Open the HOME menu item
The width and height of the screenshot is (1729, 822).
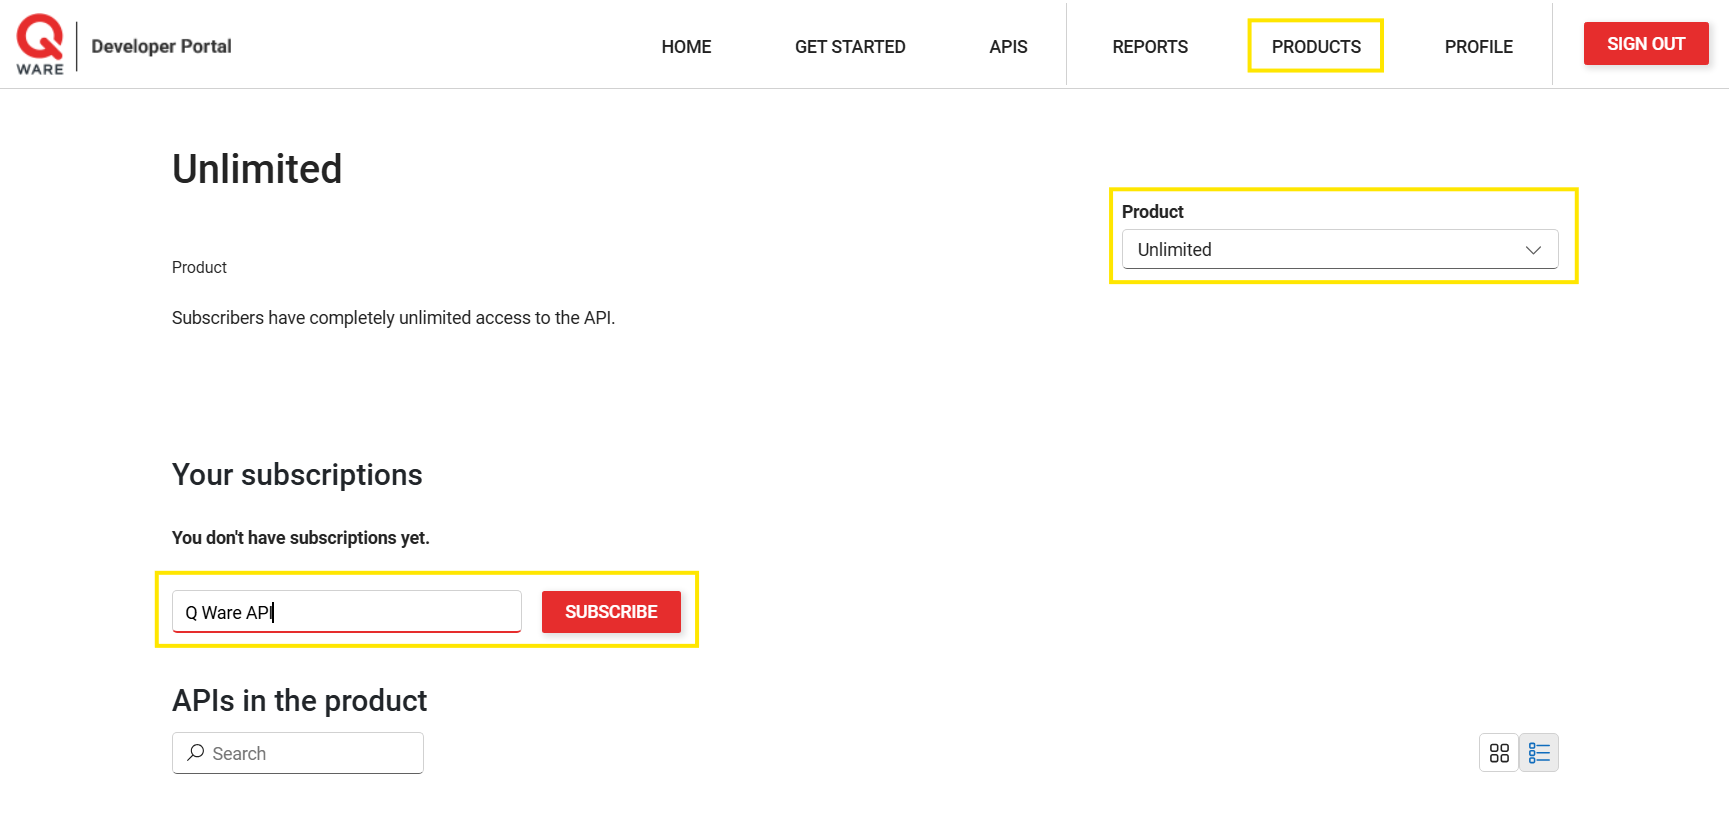686,47
